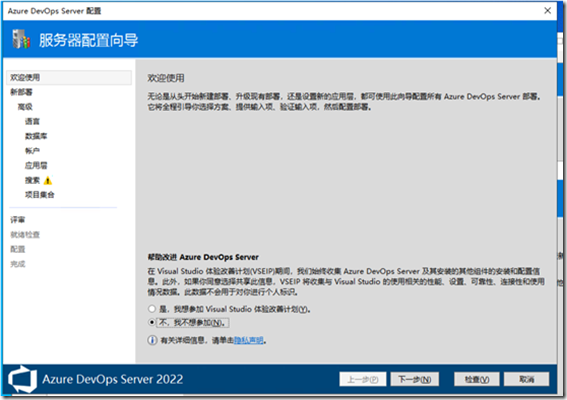Screen dimensions: 567x400
Task: Go to the 评审 step
Action: click(18, 220)
